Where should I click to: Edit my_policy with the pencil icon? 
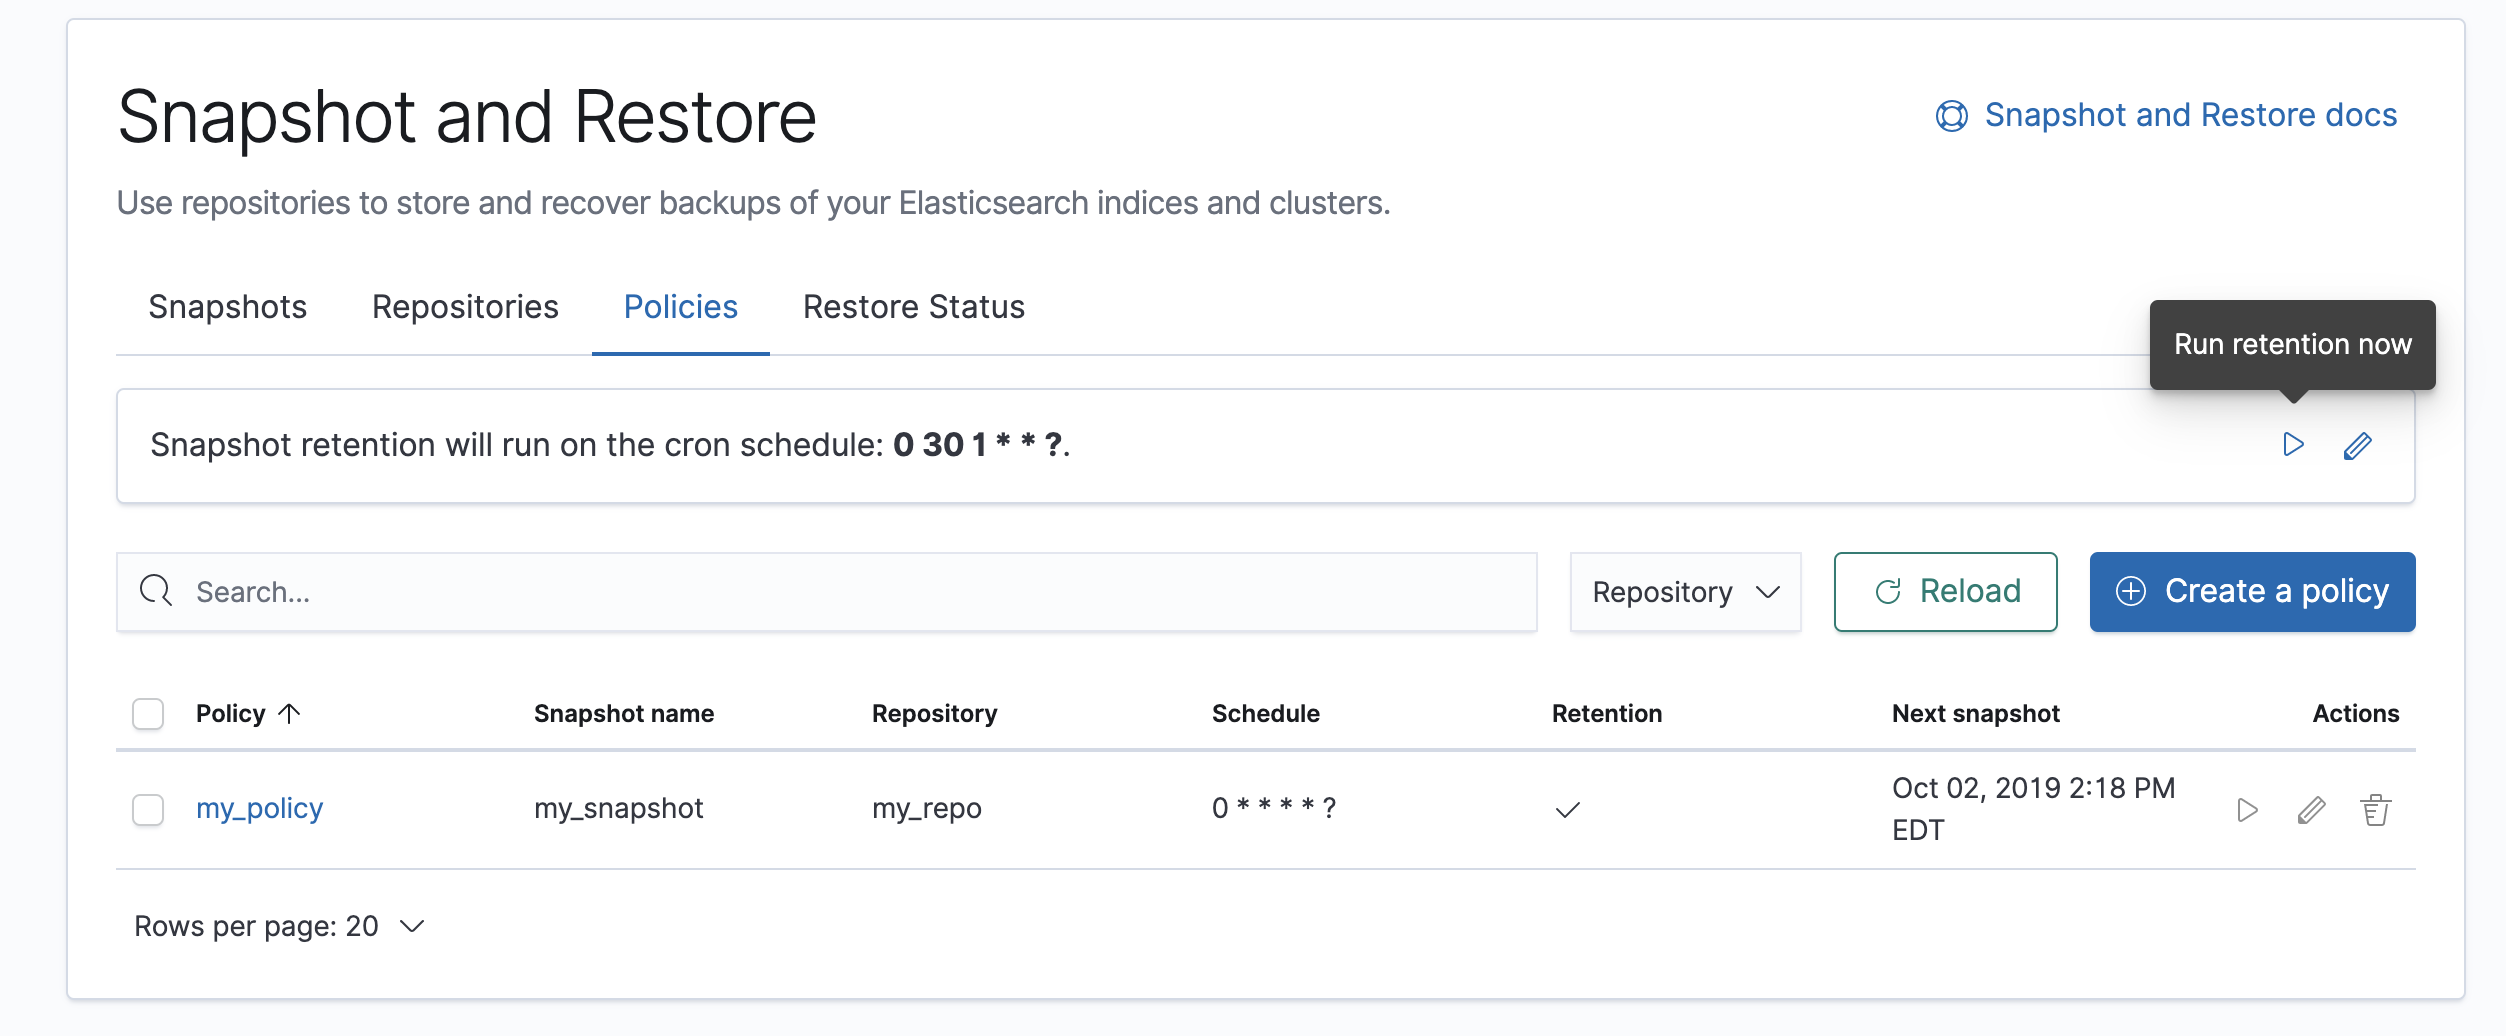coord(2311,810)
